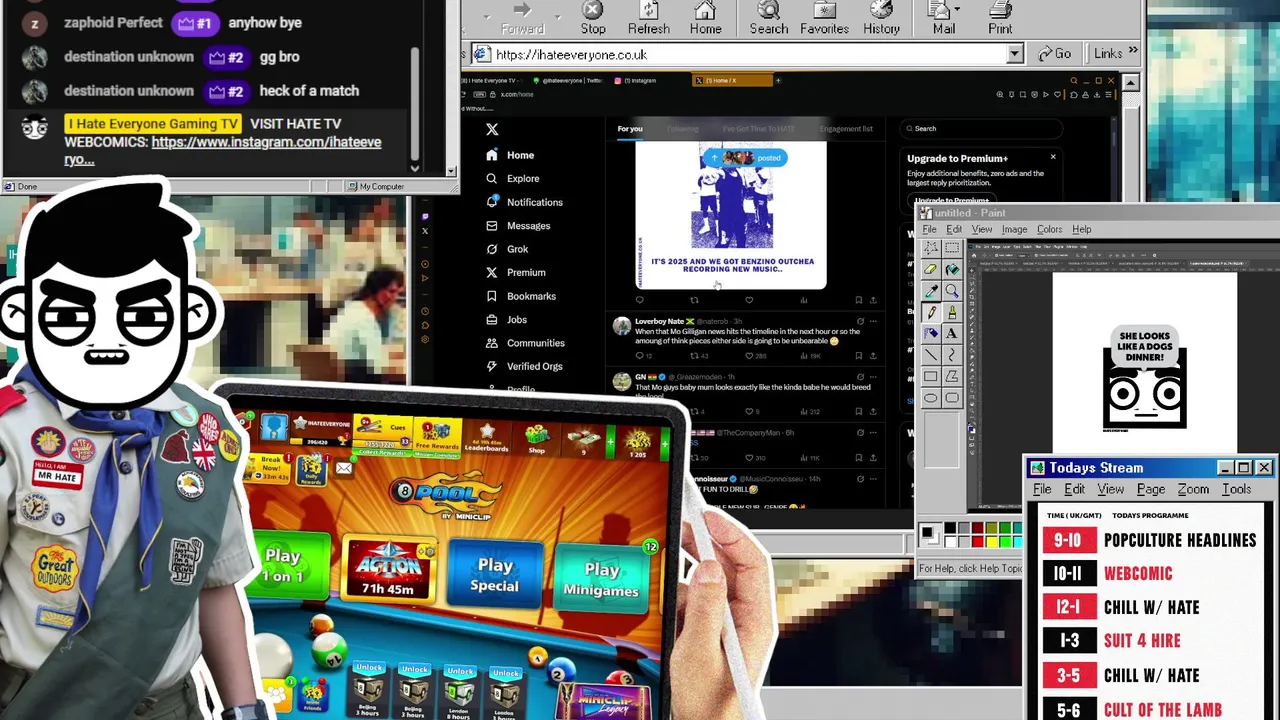Open the Paint File menu
Viewport: 1280px width, 720px height.
coord(929,229)
